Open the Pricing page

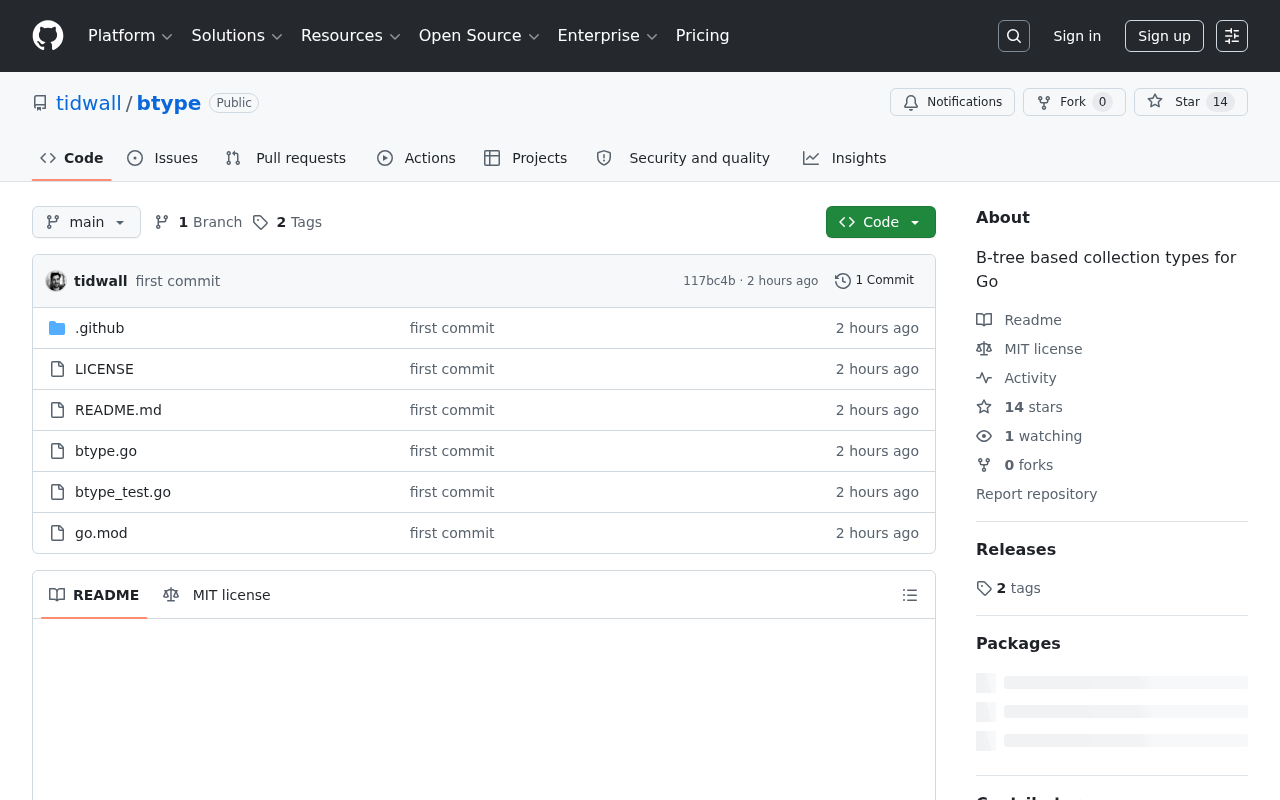[x=702, y=36]
